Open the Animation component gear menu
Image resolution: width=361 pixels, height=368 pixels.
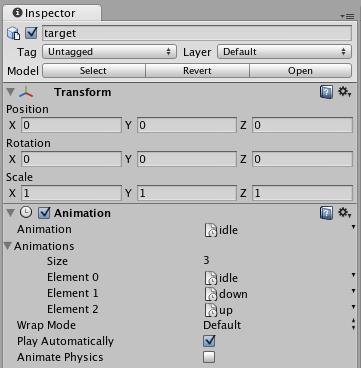[x=344, y=212]
